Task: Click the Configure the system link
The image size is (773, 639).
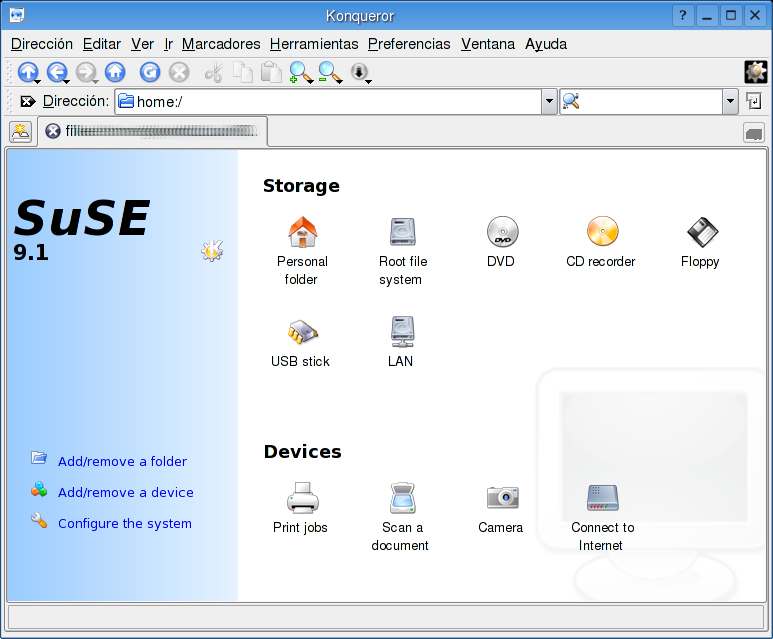Action: pyautogui.click(x=125, y=524)
